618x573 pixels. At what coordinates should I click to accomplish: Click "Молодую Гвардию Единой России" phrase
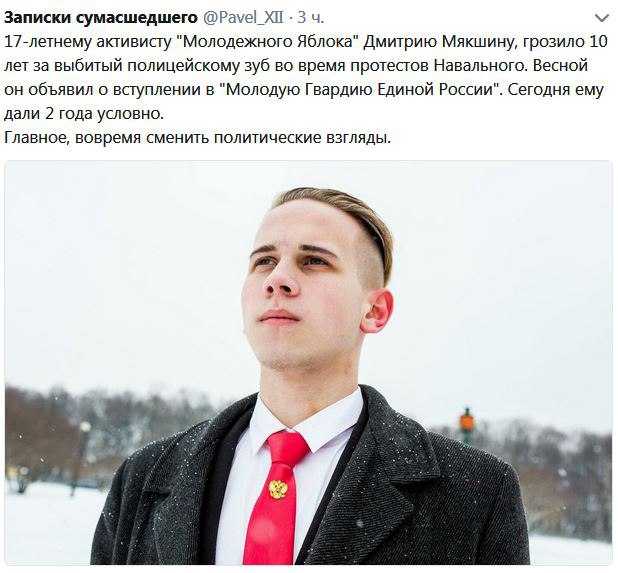359,90
